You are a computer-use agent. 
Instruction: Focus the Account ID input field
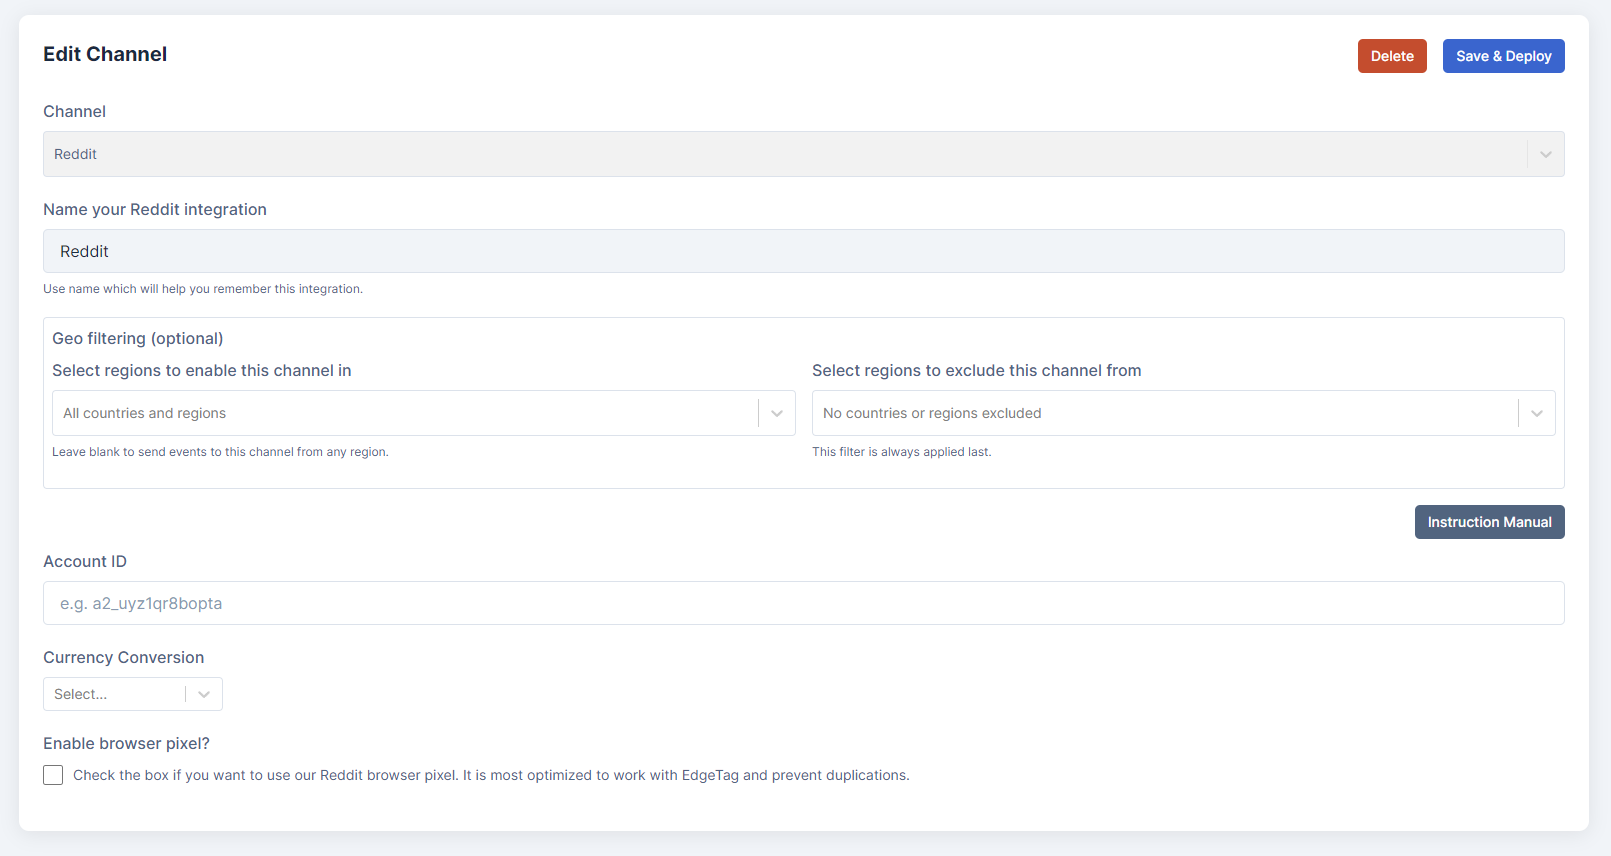(803, 603)
